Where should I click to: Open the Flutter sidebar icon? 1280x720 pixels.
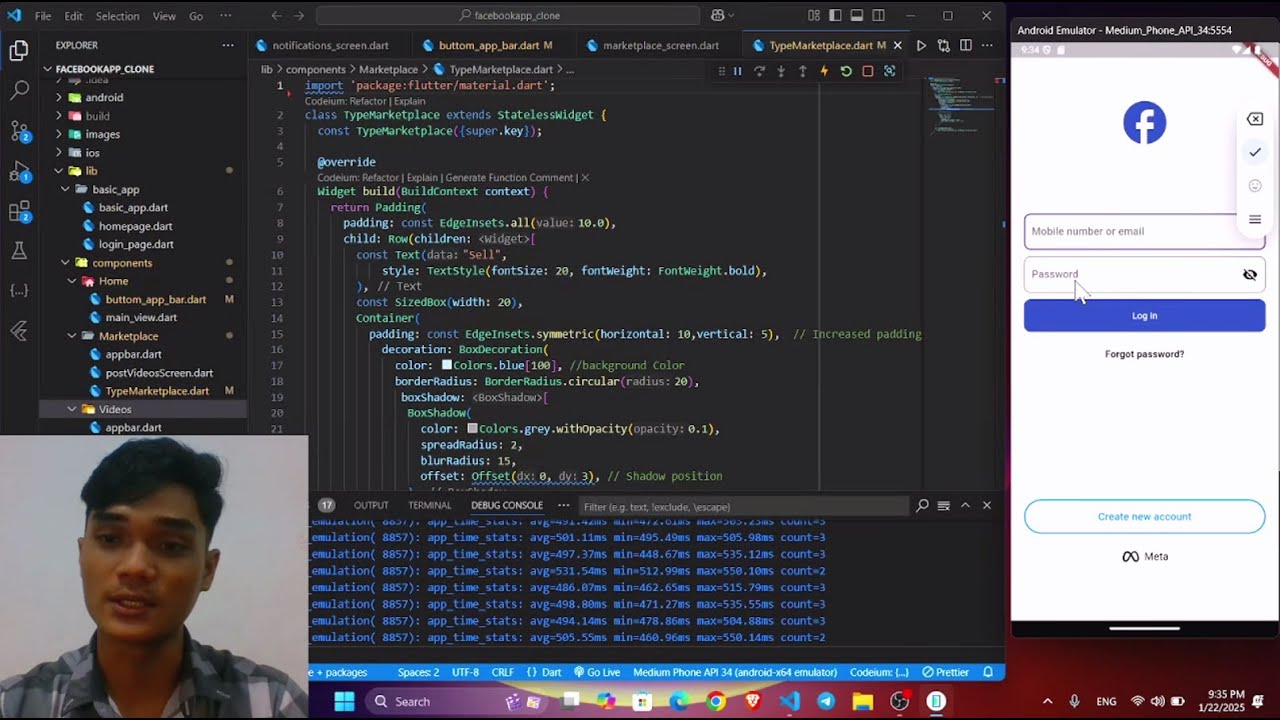point(19,331)
